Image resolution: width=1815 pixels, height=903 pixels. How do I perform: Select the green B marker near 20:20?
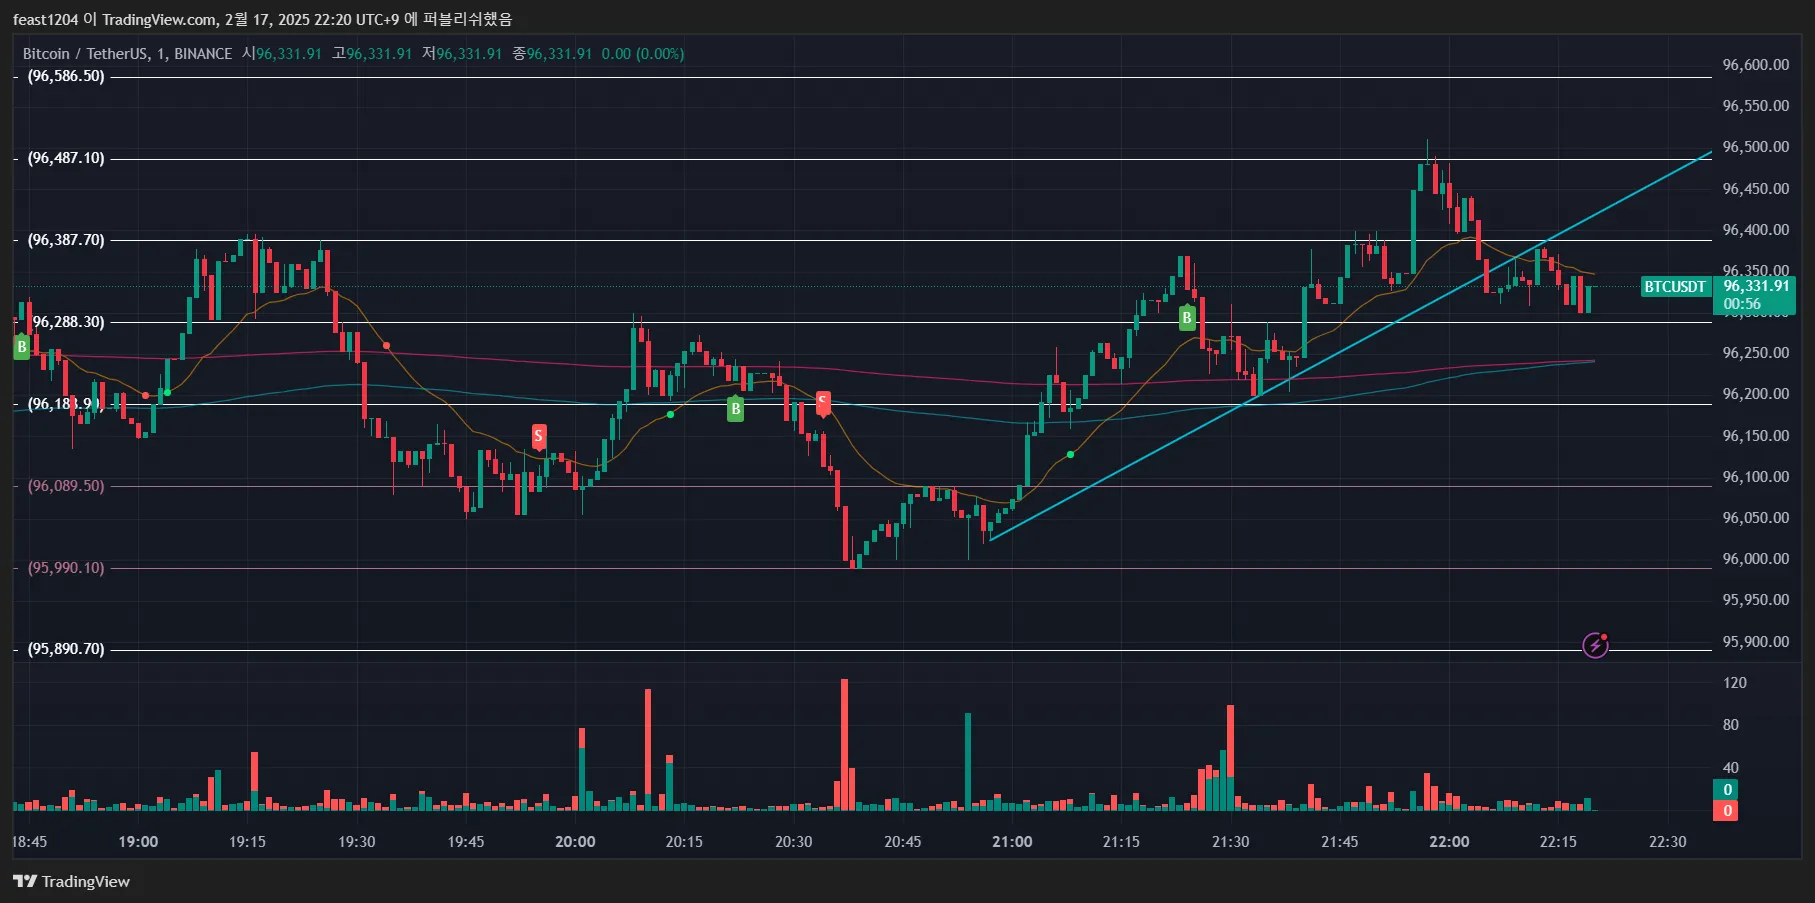[x=735, y=408]
